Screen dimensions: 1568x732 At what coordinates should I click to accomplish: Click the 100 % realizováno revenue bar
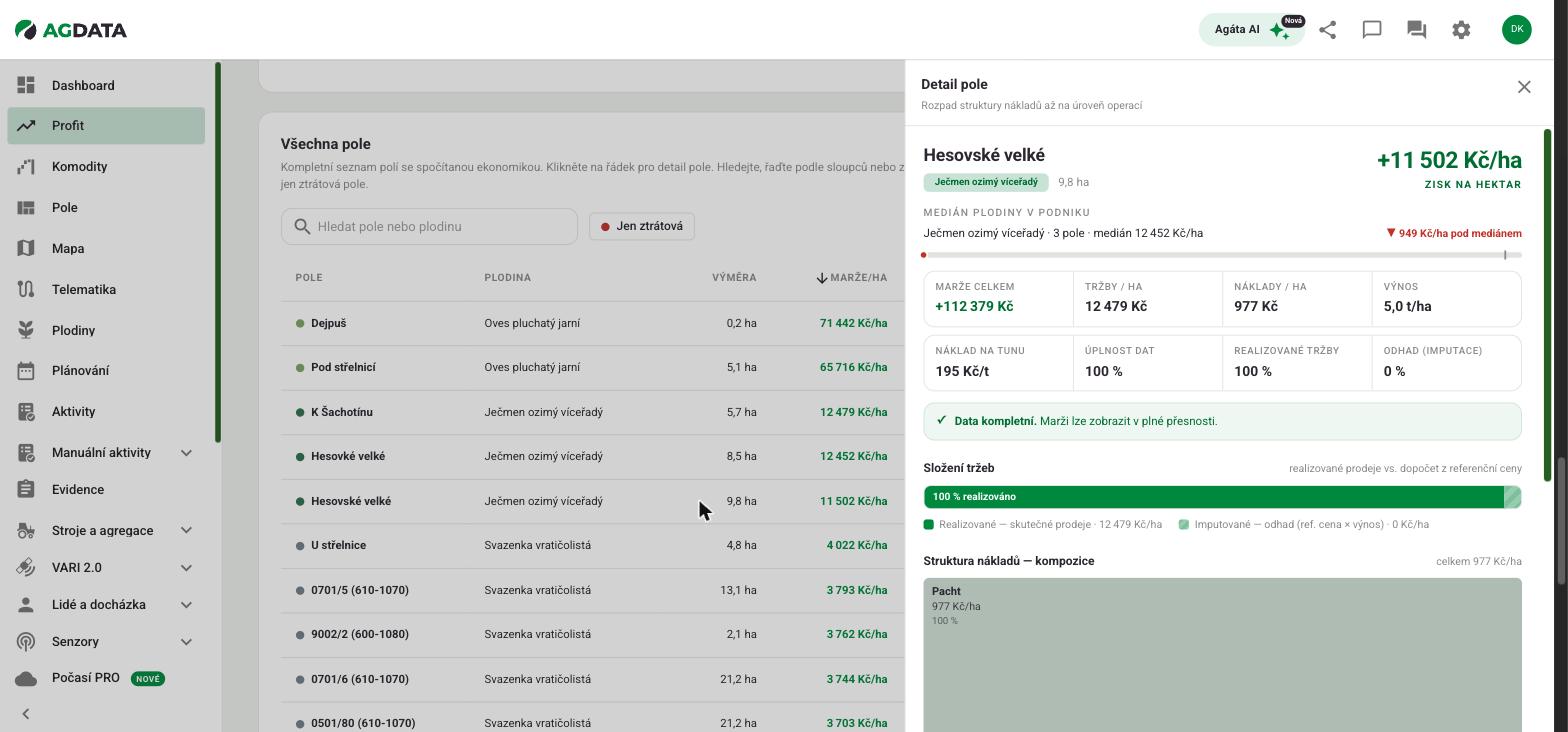tap(1214, 497)
